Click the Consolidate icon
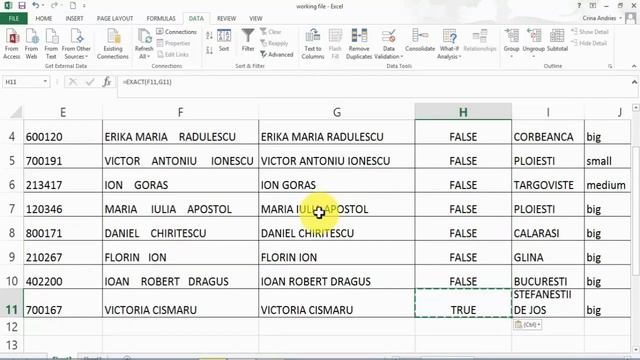 click(x=420, y=41)
